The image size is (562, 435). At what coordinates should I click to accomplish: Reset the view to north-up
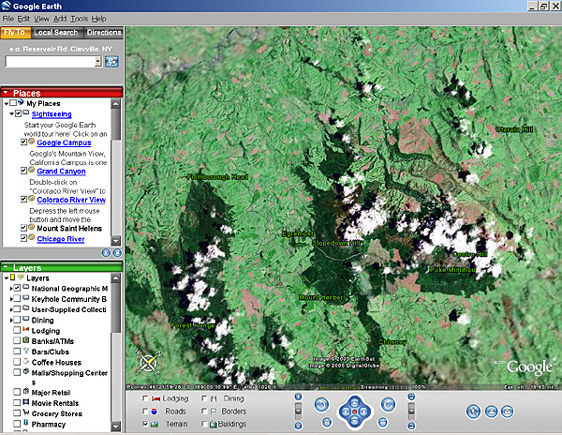click(327, 423)
